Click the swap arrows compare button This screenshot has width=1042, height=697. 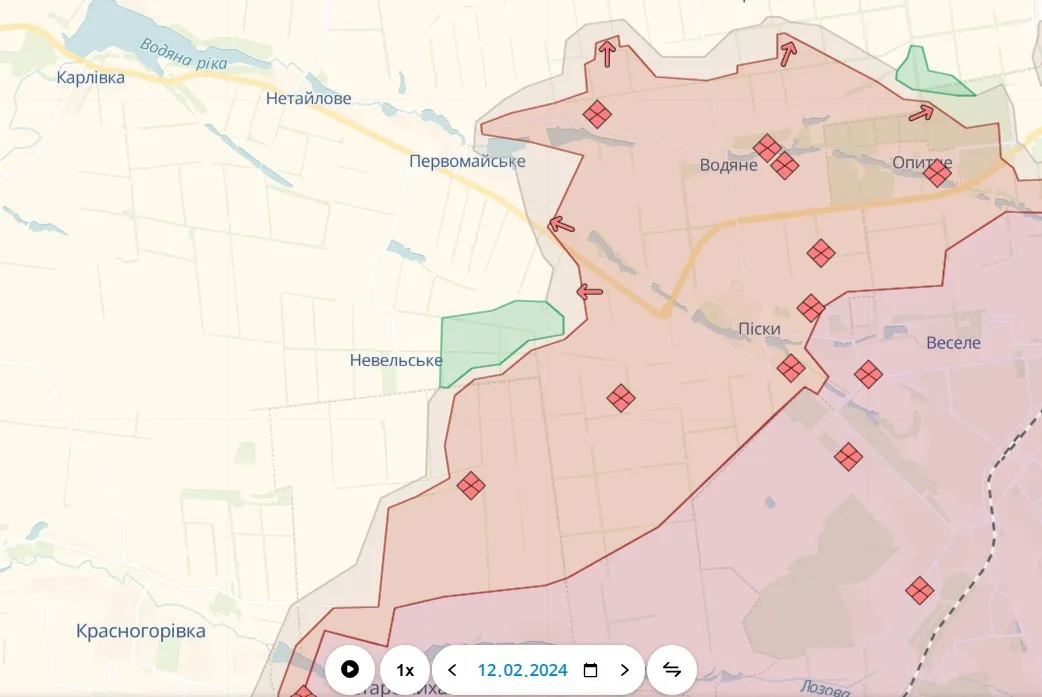click(672, 670)
